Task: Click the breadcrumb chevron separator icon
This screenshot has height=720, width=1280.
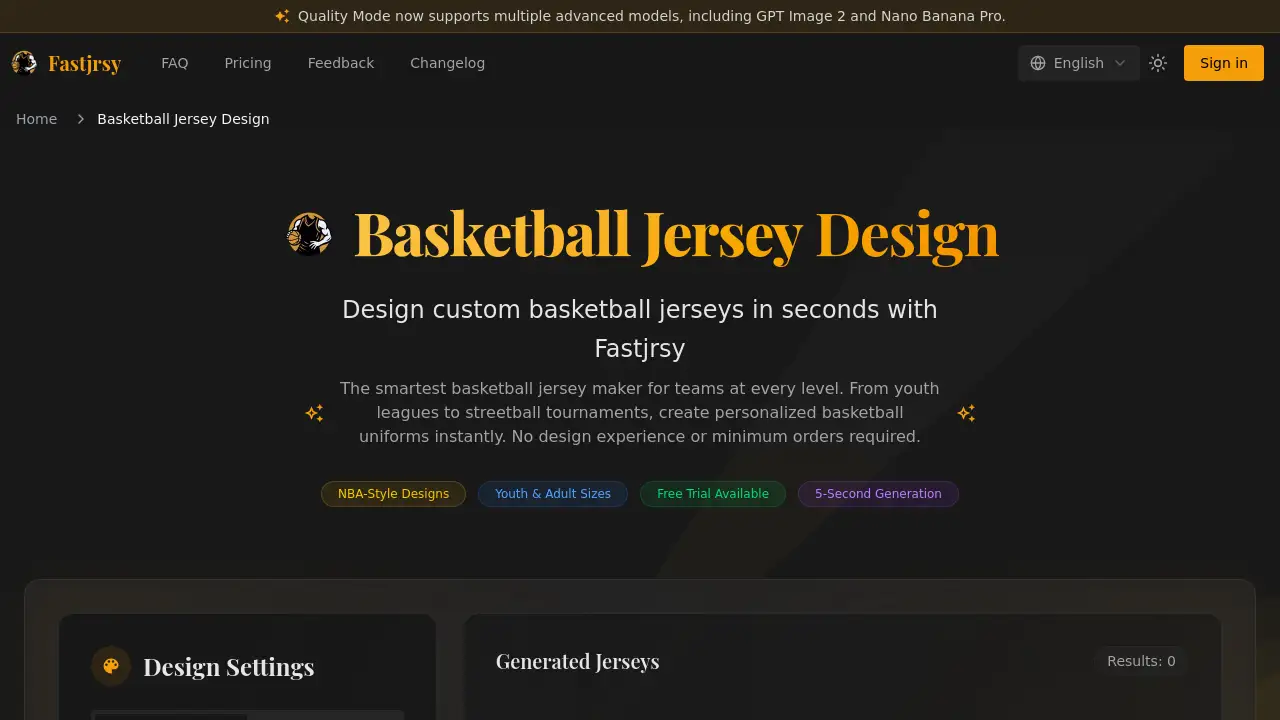Action: (x=81, y=119)
